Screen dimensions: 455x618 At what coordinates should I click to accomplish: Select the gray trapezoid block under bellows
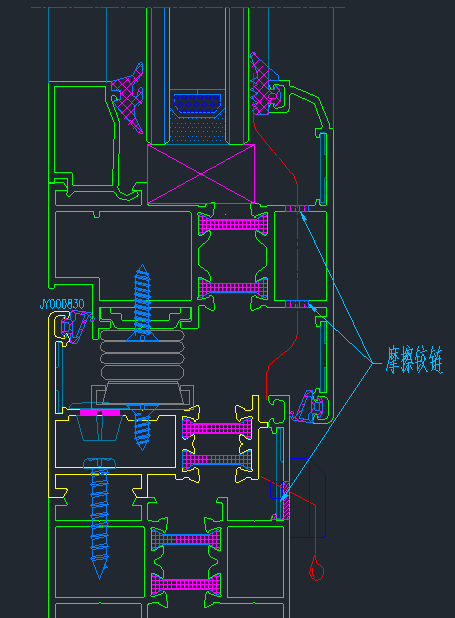(x=142, y=396)
